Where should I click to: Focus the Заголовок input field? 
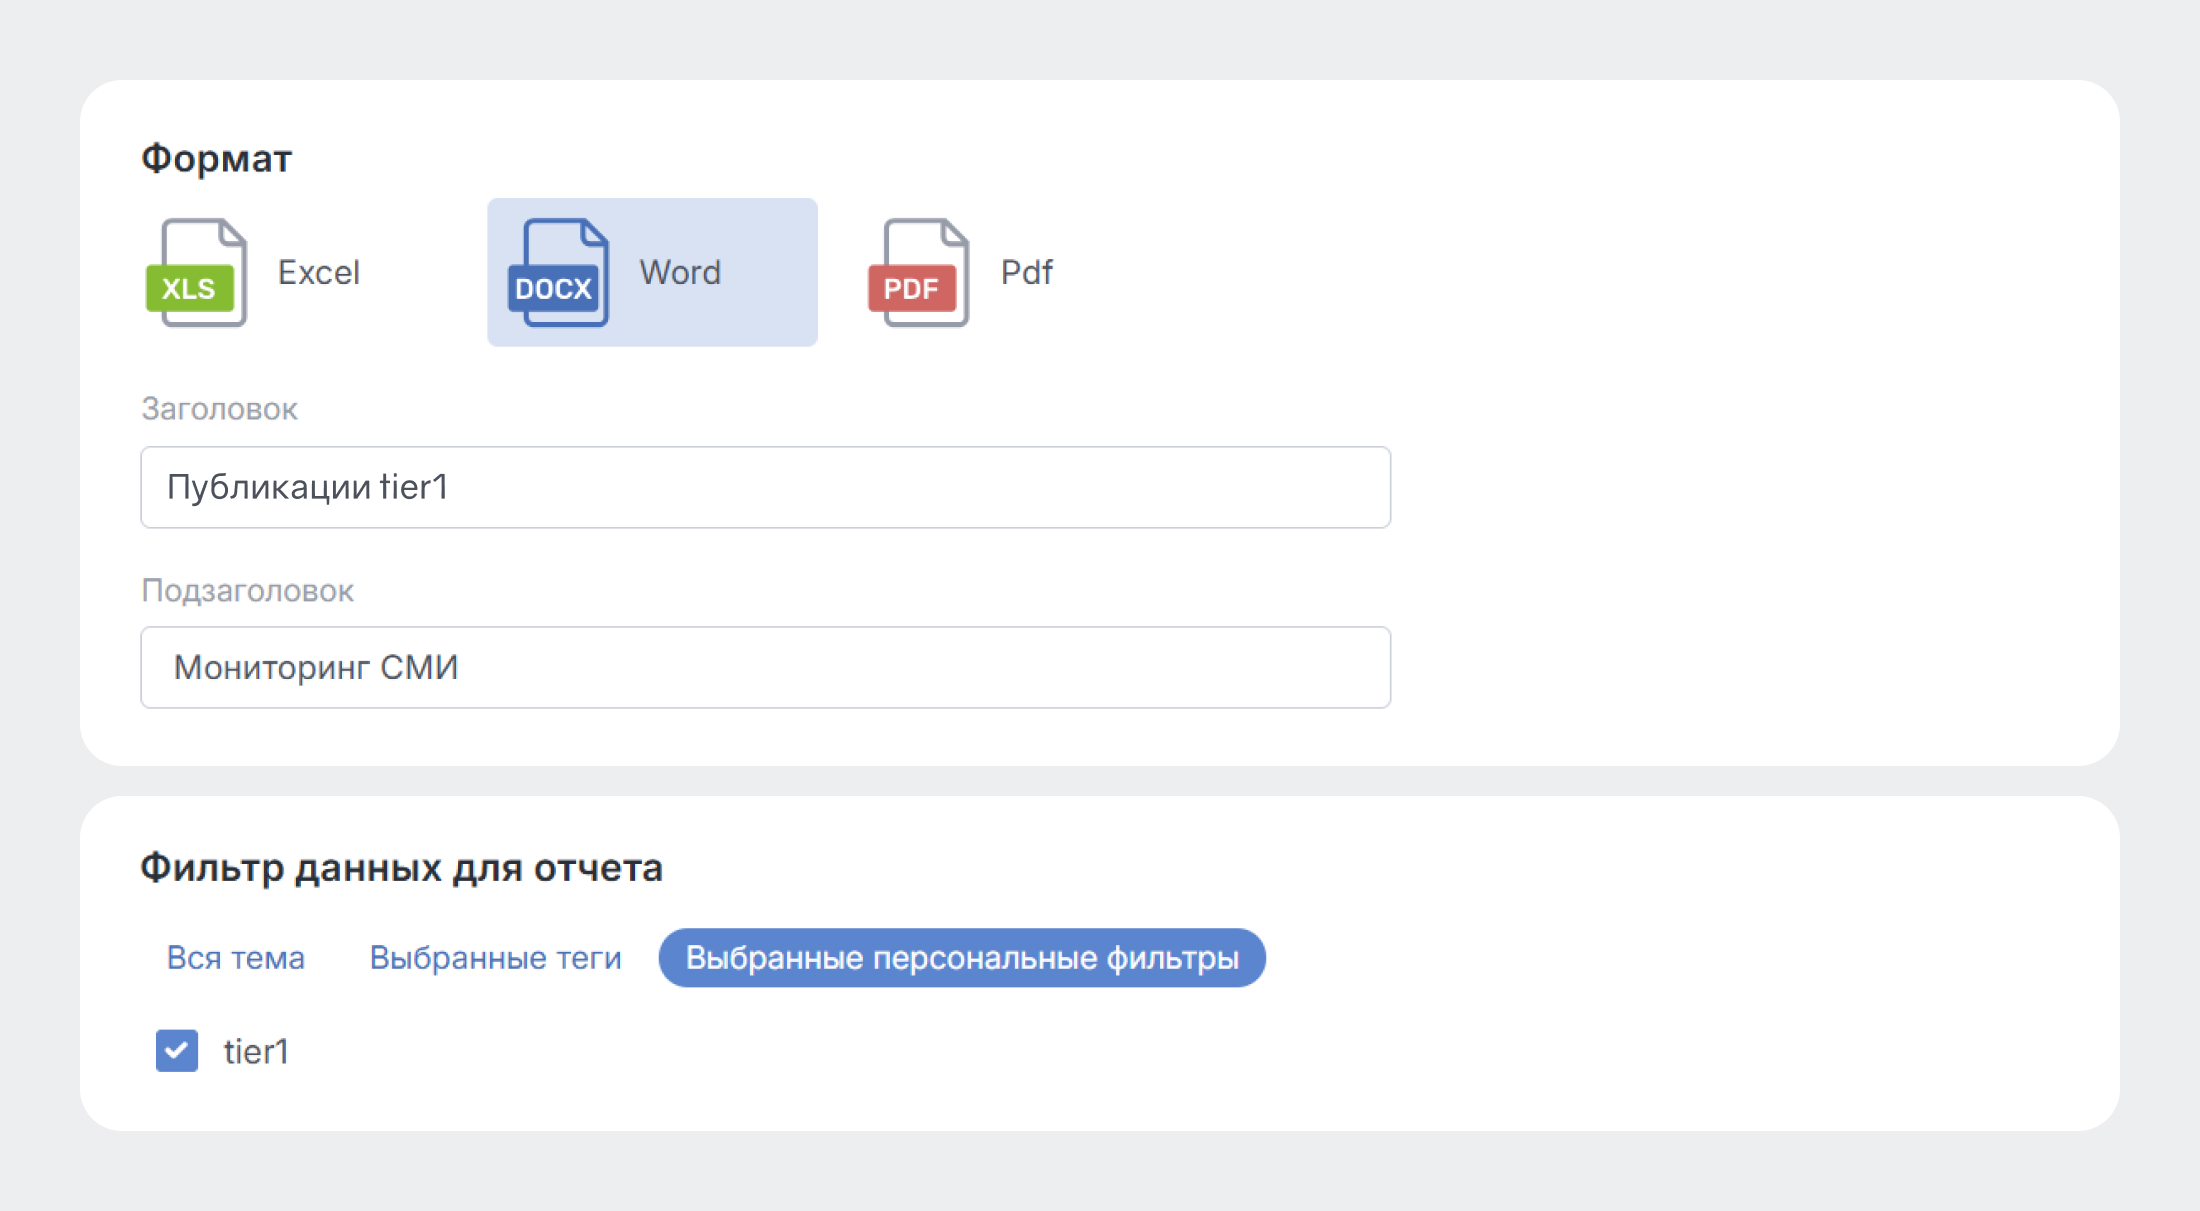(x=900, y=487)
